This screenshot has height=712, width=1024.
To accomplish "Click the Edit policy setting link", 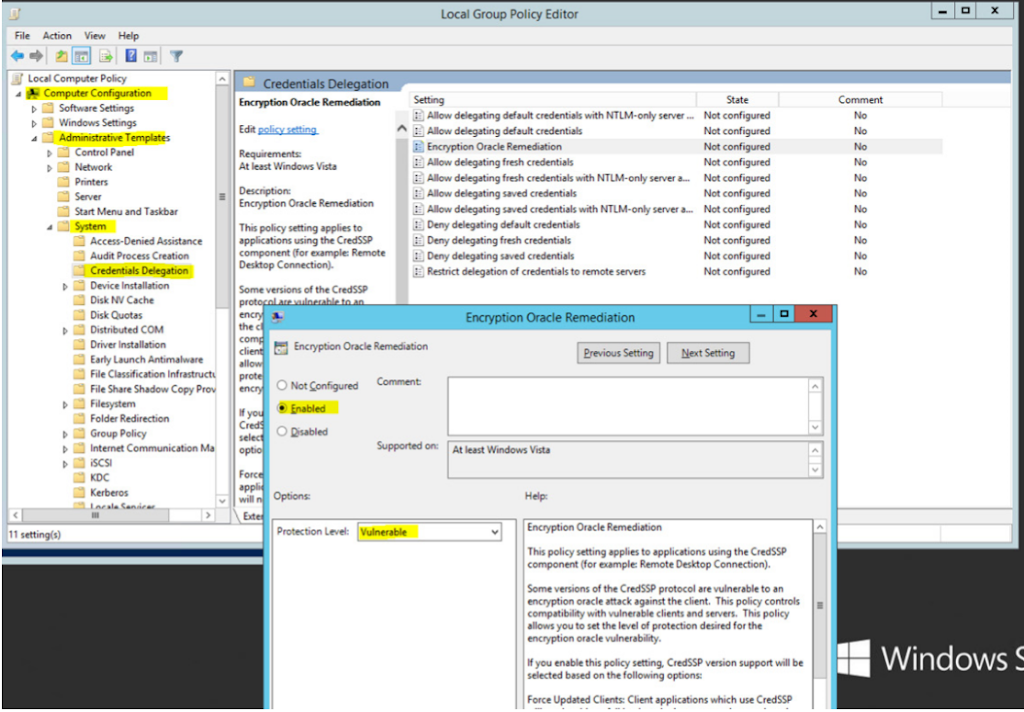I will (287, 129).
